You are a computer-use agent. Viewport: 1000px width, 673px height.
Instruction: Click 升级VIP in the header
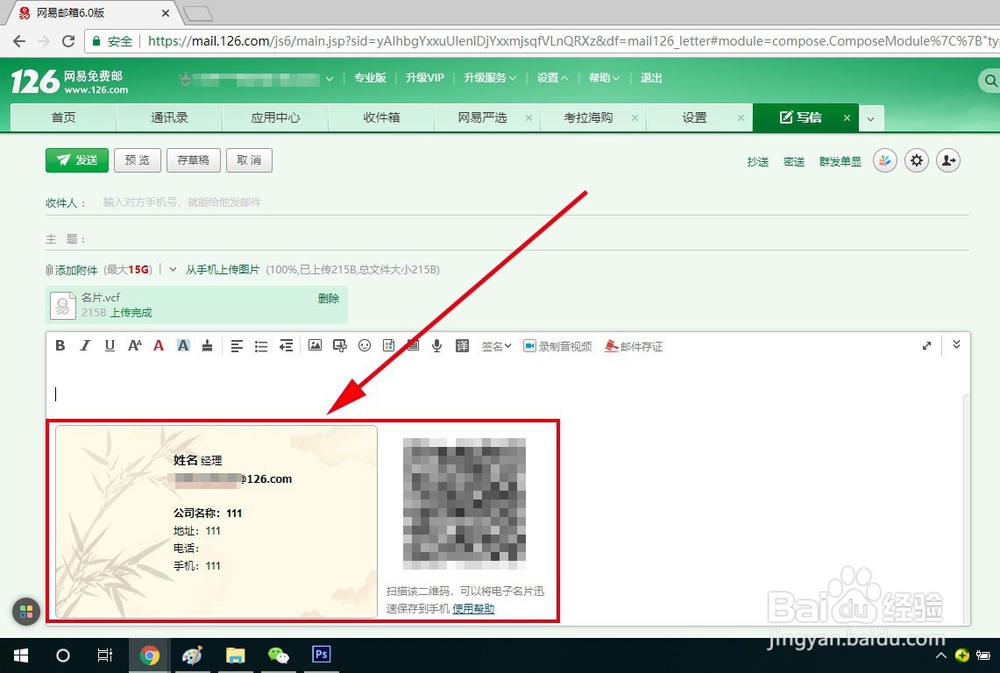[425, 78]
